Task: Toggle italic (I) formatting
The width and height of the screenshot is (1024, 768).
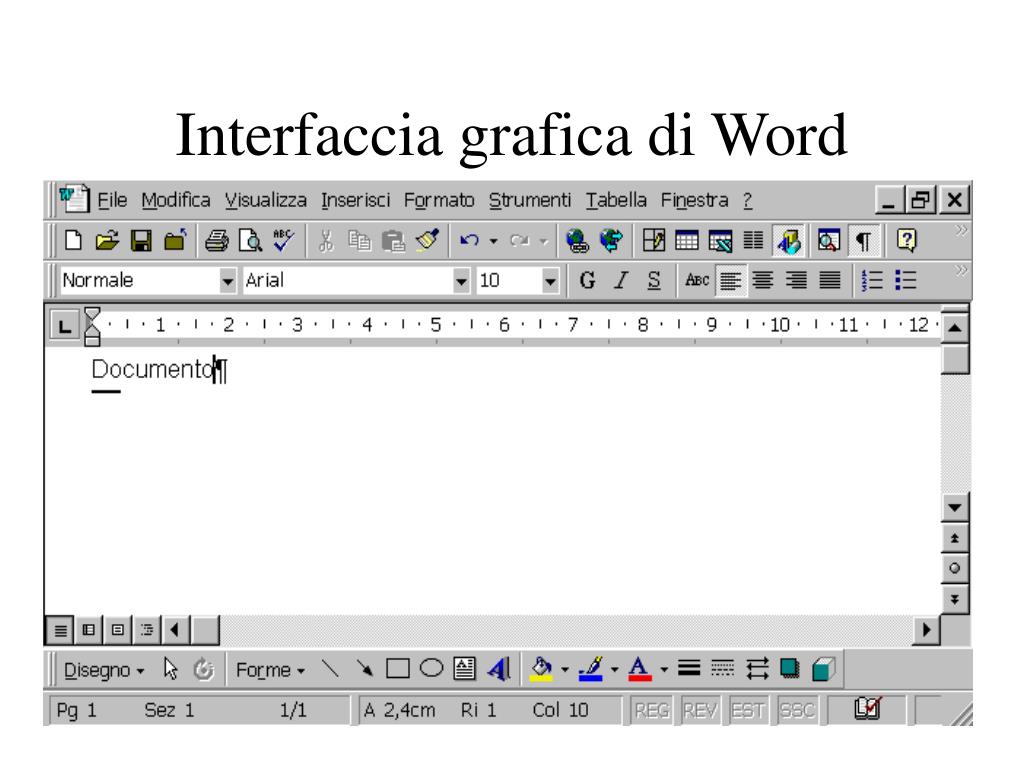Action: [621, 281]
